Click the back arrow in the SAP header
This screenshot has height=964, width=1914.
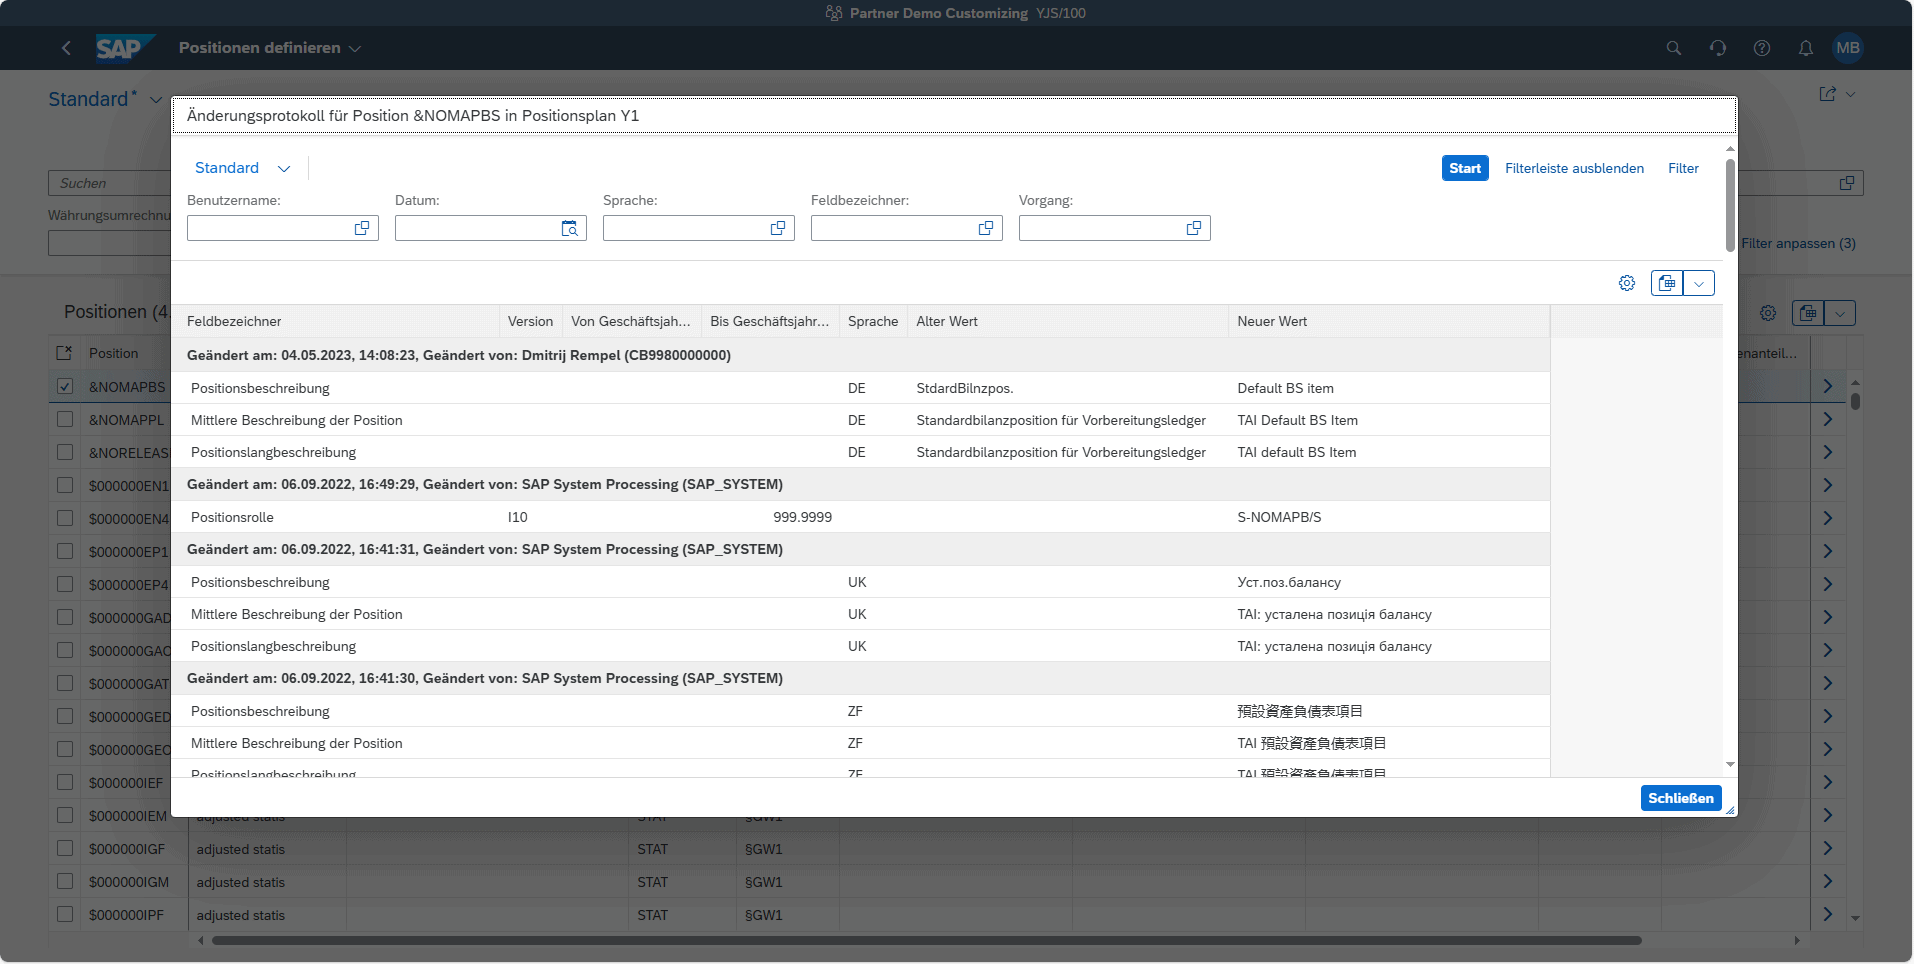66,48
